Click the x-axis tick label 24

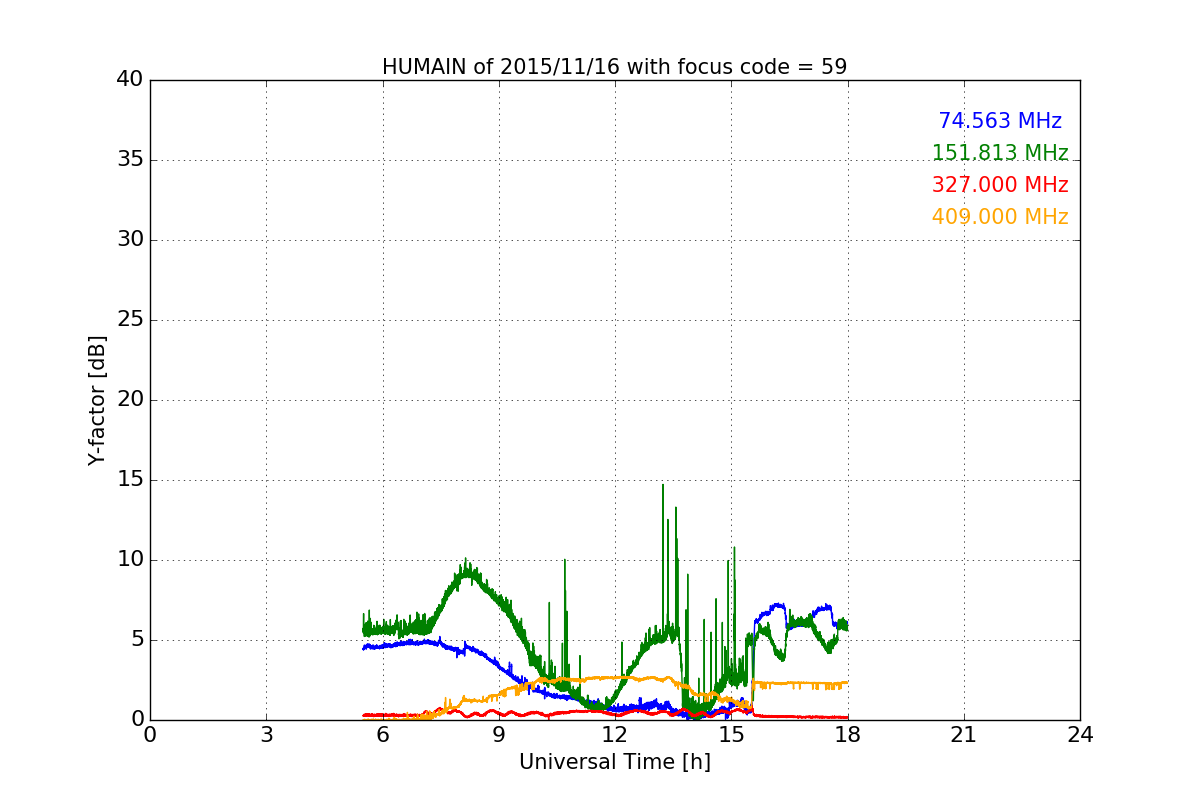(x=1080, y=735)
